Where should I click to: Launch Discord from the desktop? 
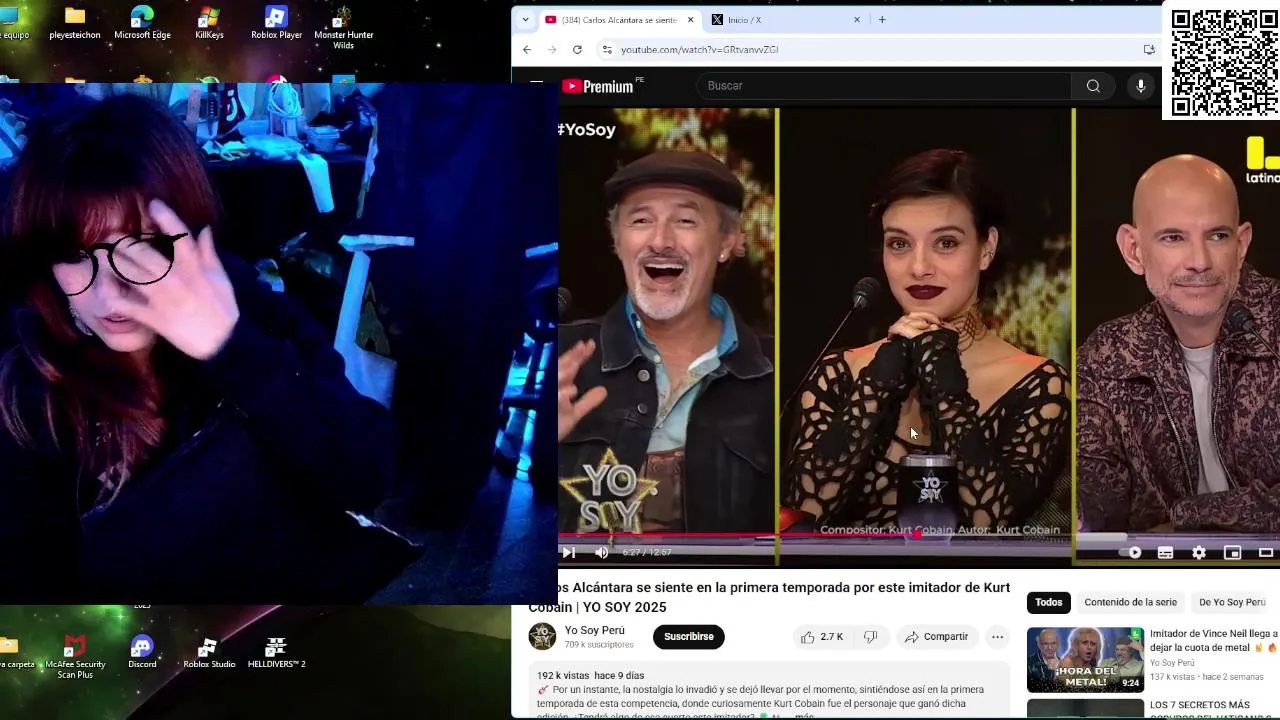click(x=142, y=652)
